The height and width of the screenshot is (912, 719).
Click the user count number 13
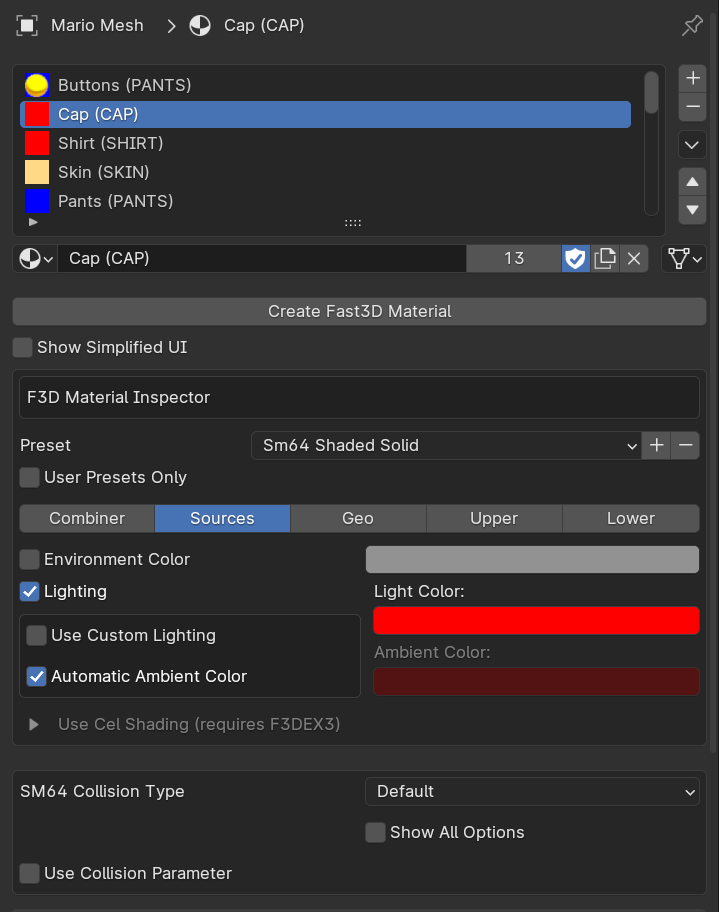(x=514, y=258)
